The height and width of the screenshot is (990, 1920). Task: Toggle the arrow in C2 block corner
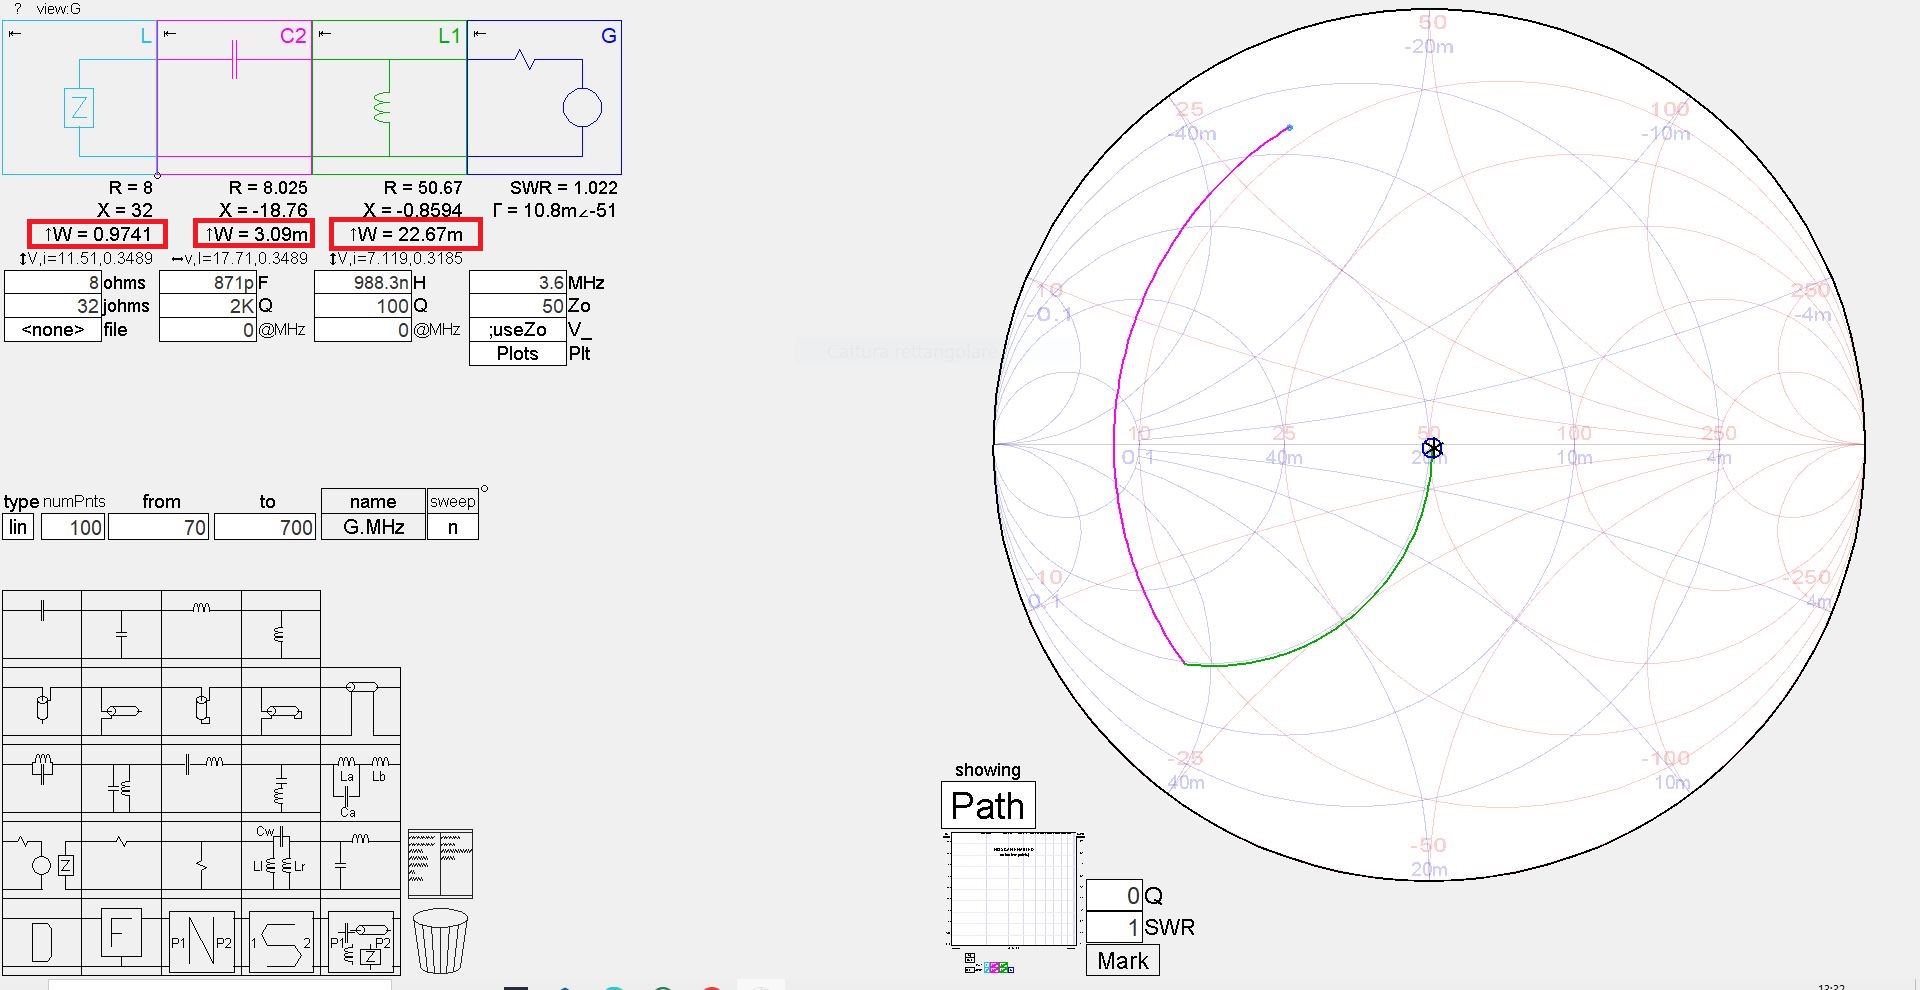pos(170,34)
